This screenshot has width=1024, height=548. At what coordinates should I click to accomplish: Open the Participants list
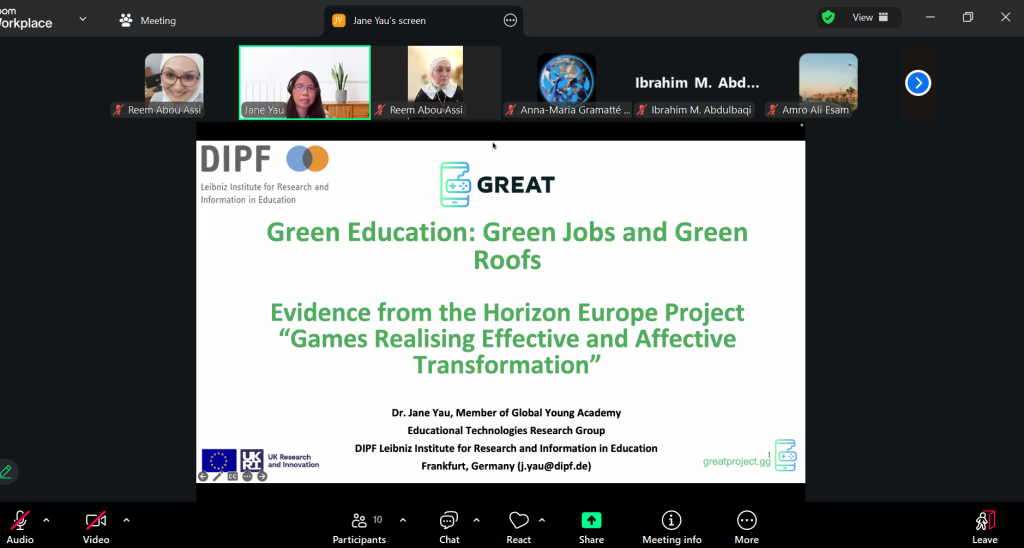359,526
